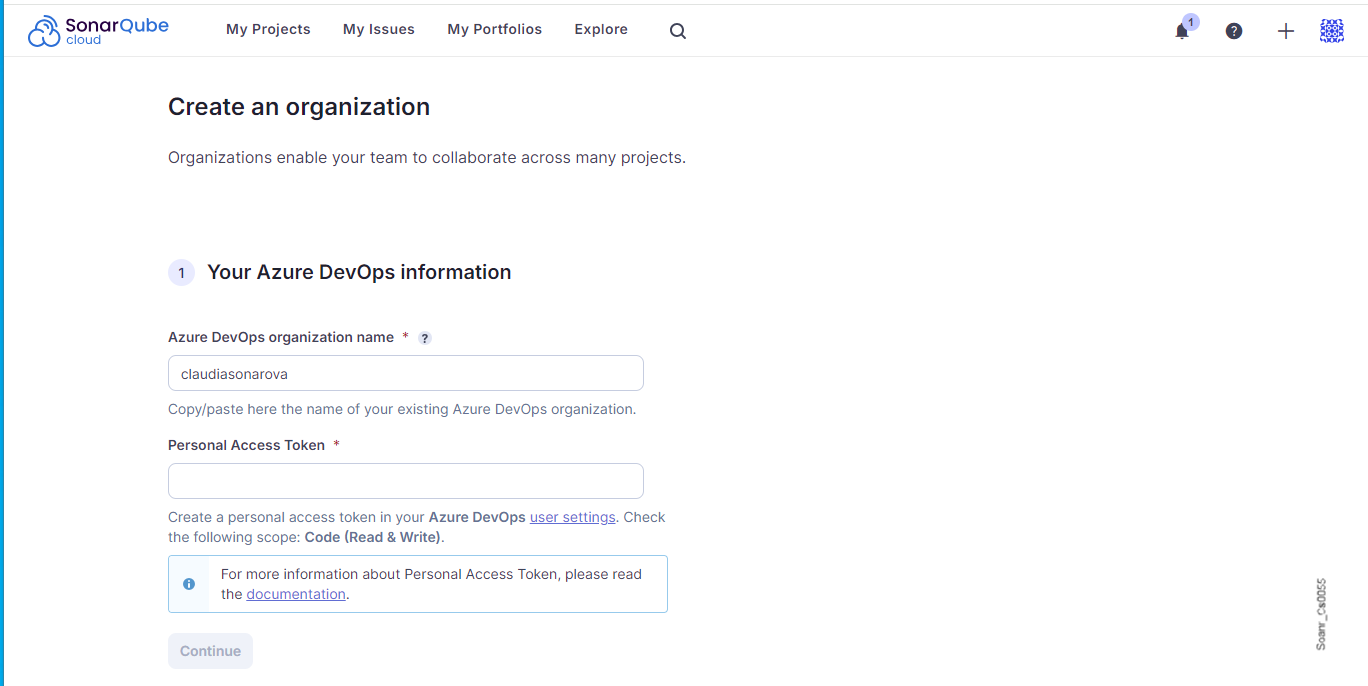
Task: Open the profile avatar menu
Action: click(x=1331, y=31)
